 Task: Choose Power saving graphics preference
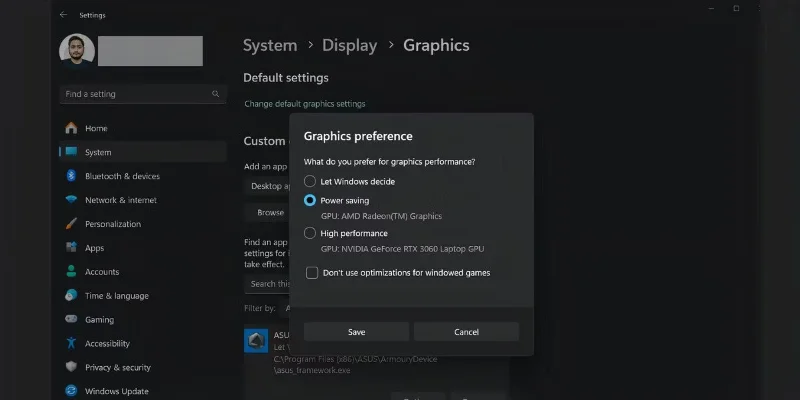[x=310, y=201]
